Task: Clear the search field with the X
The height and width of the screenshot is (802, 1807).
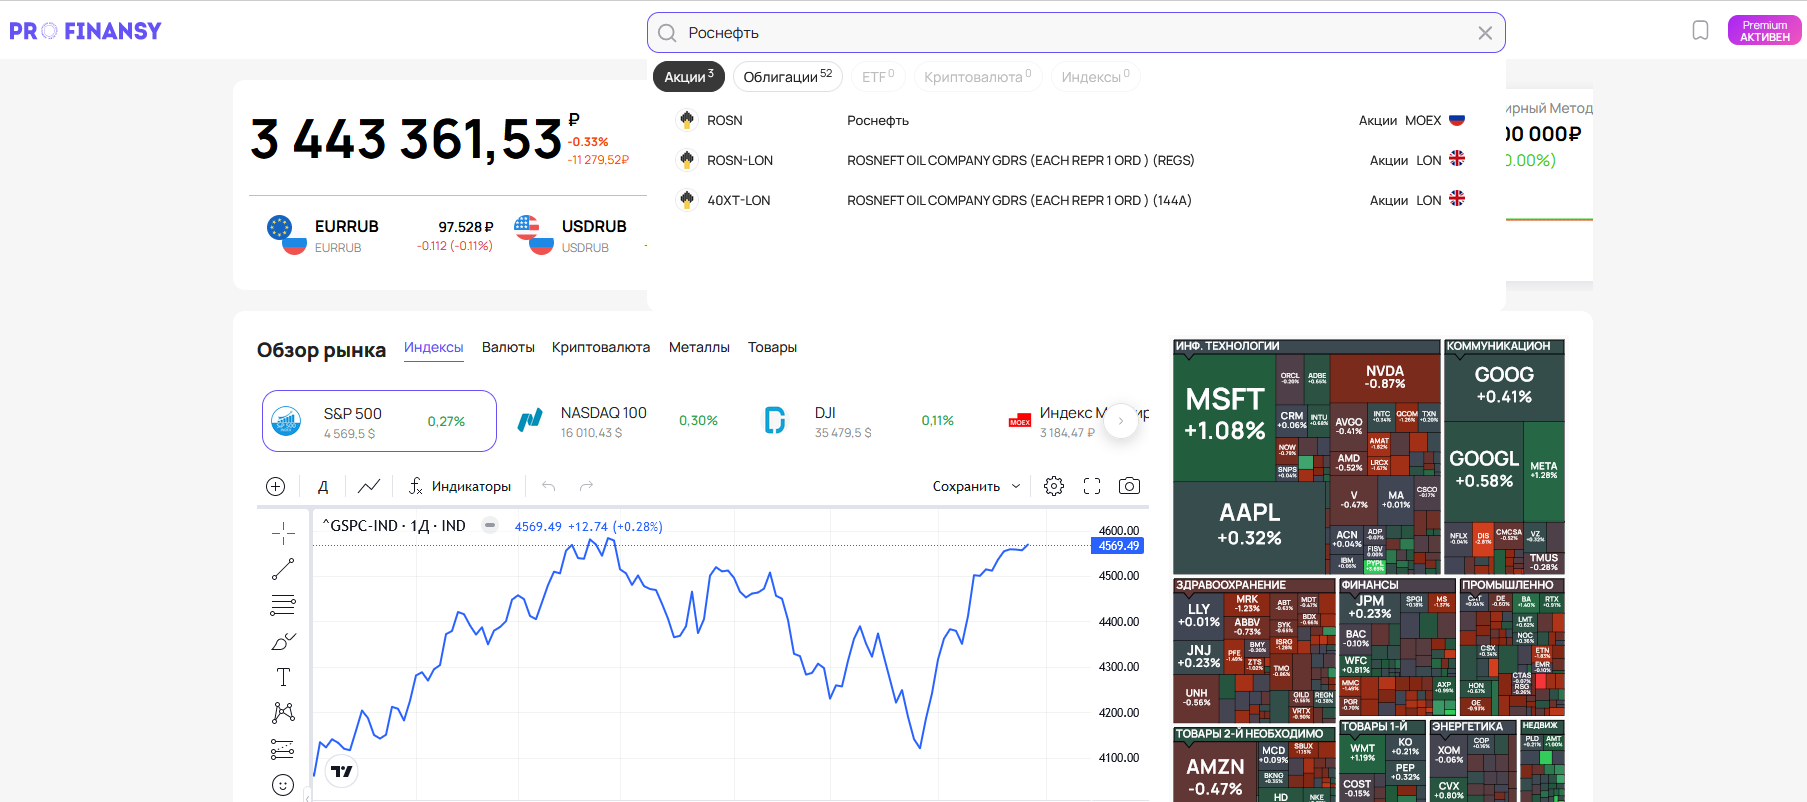Action: pos(1485,33)
